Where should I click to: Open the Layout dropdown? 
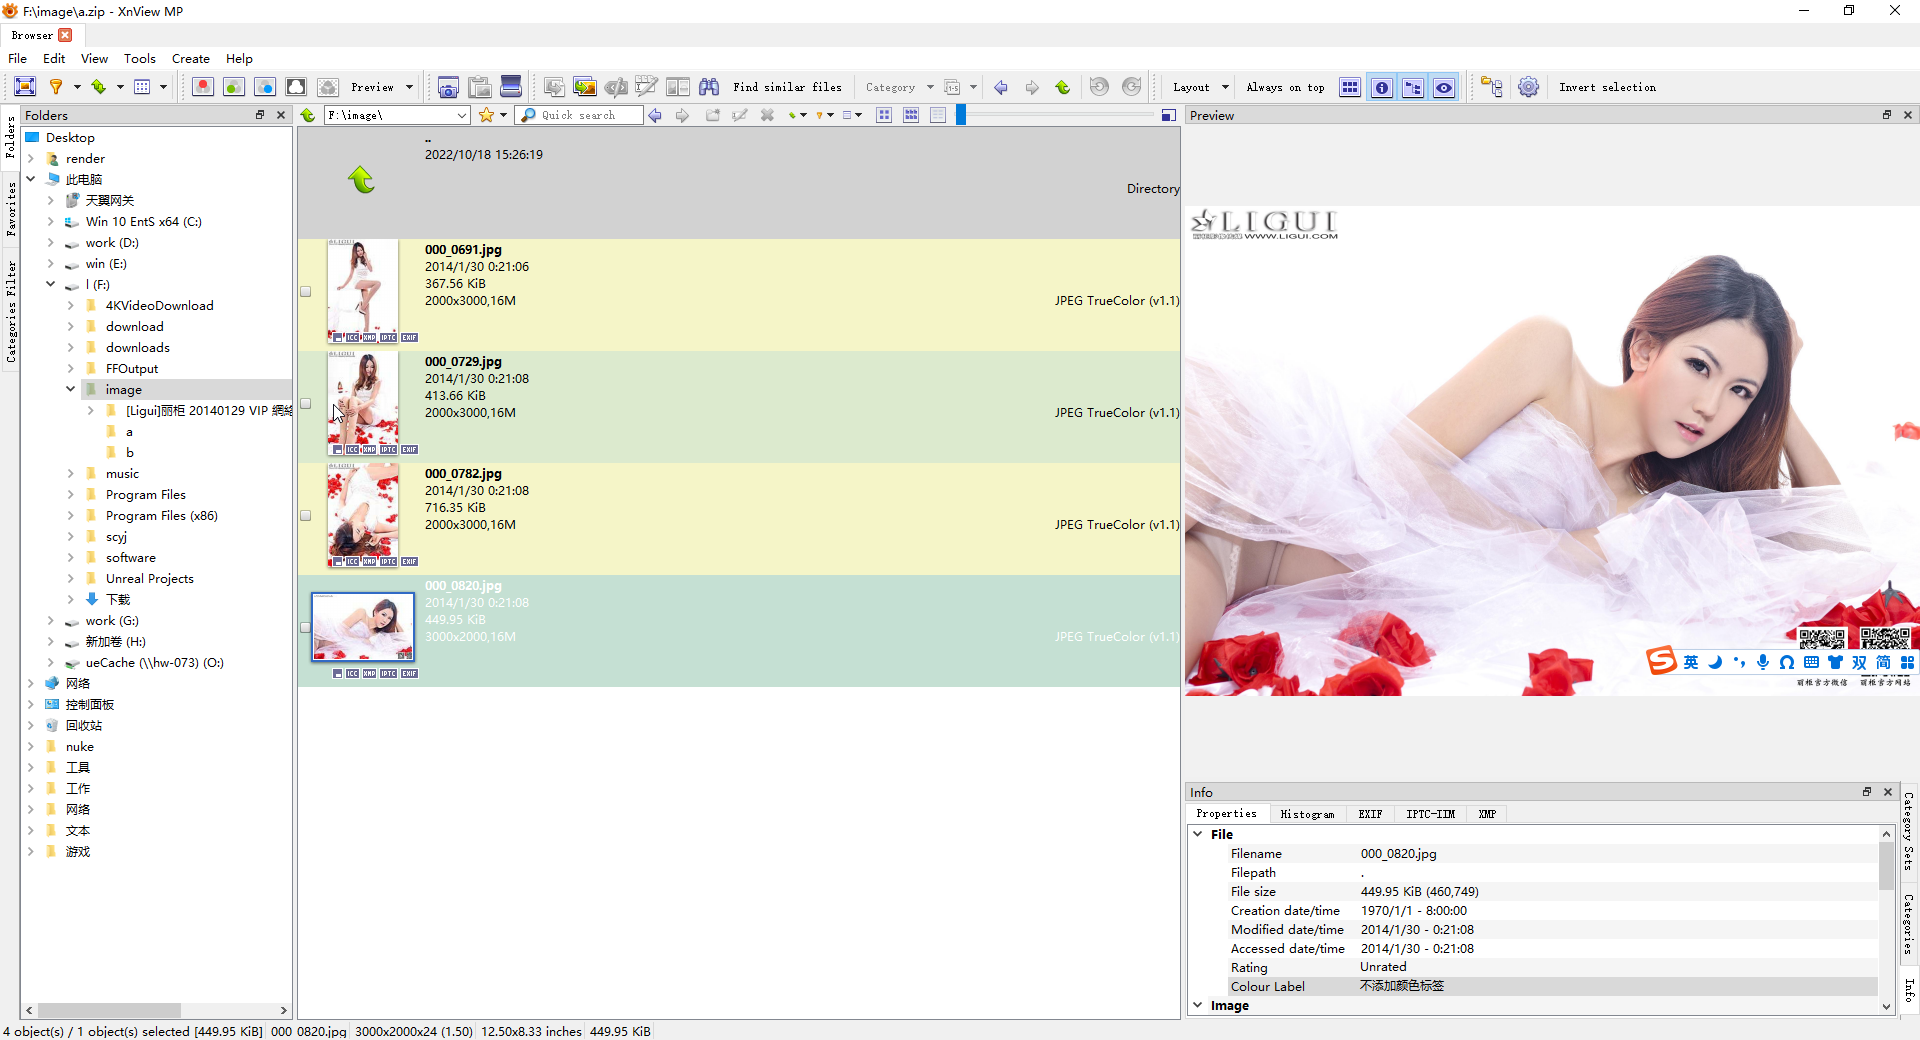(1200, 88)
